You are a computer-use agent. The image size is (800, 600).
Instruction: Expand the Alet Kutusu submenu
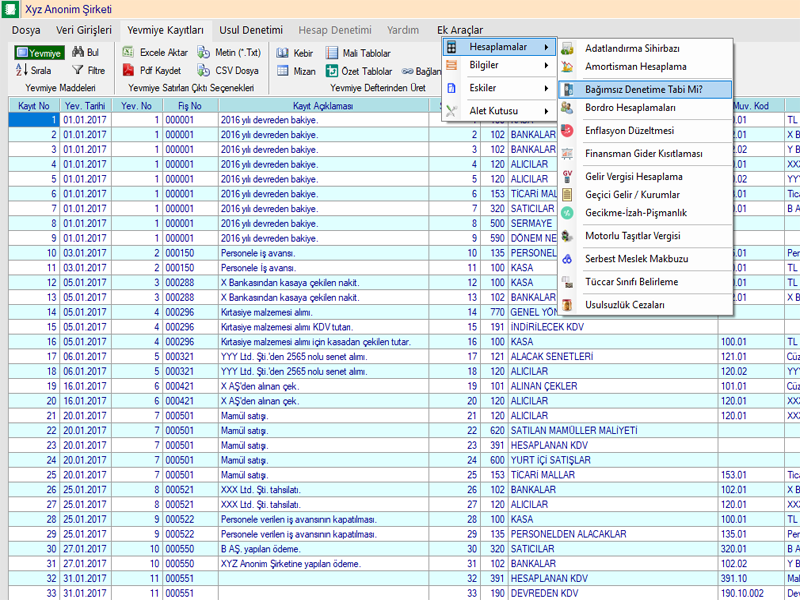(498, 110)
